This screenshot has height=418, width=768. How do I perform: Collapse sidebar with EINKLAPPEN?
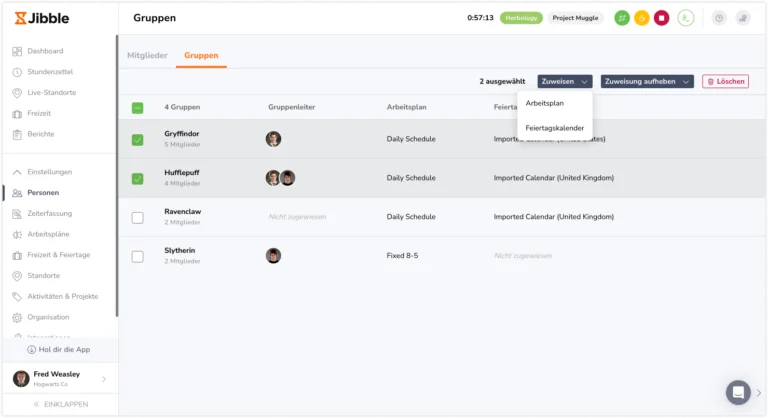click(x=61, y=404)
